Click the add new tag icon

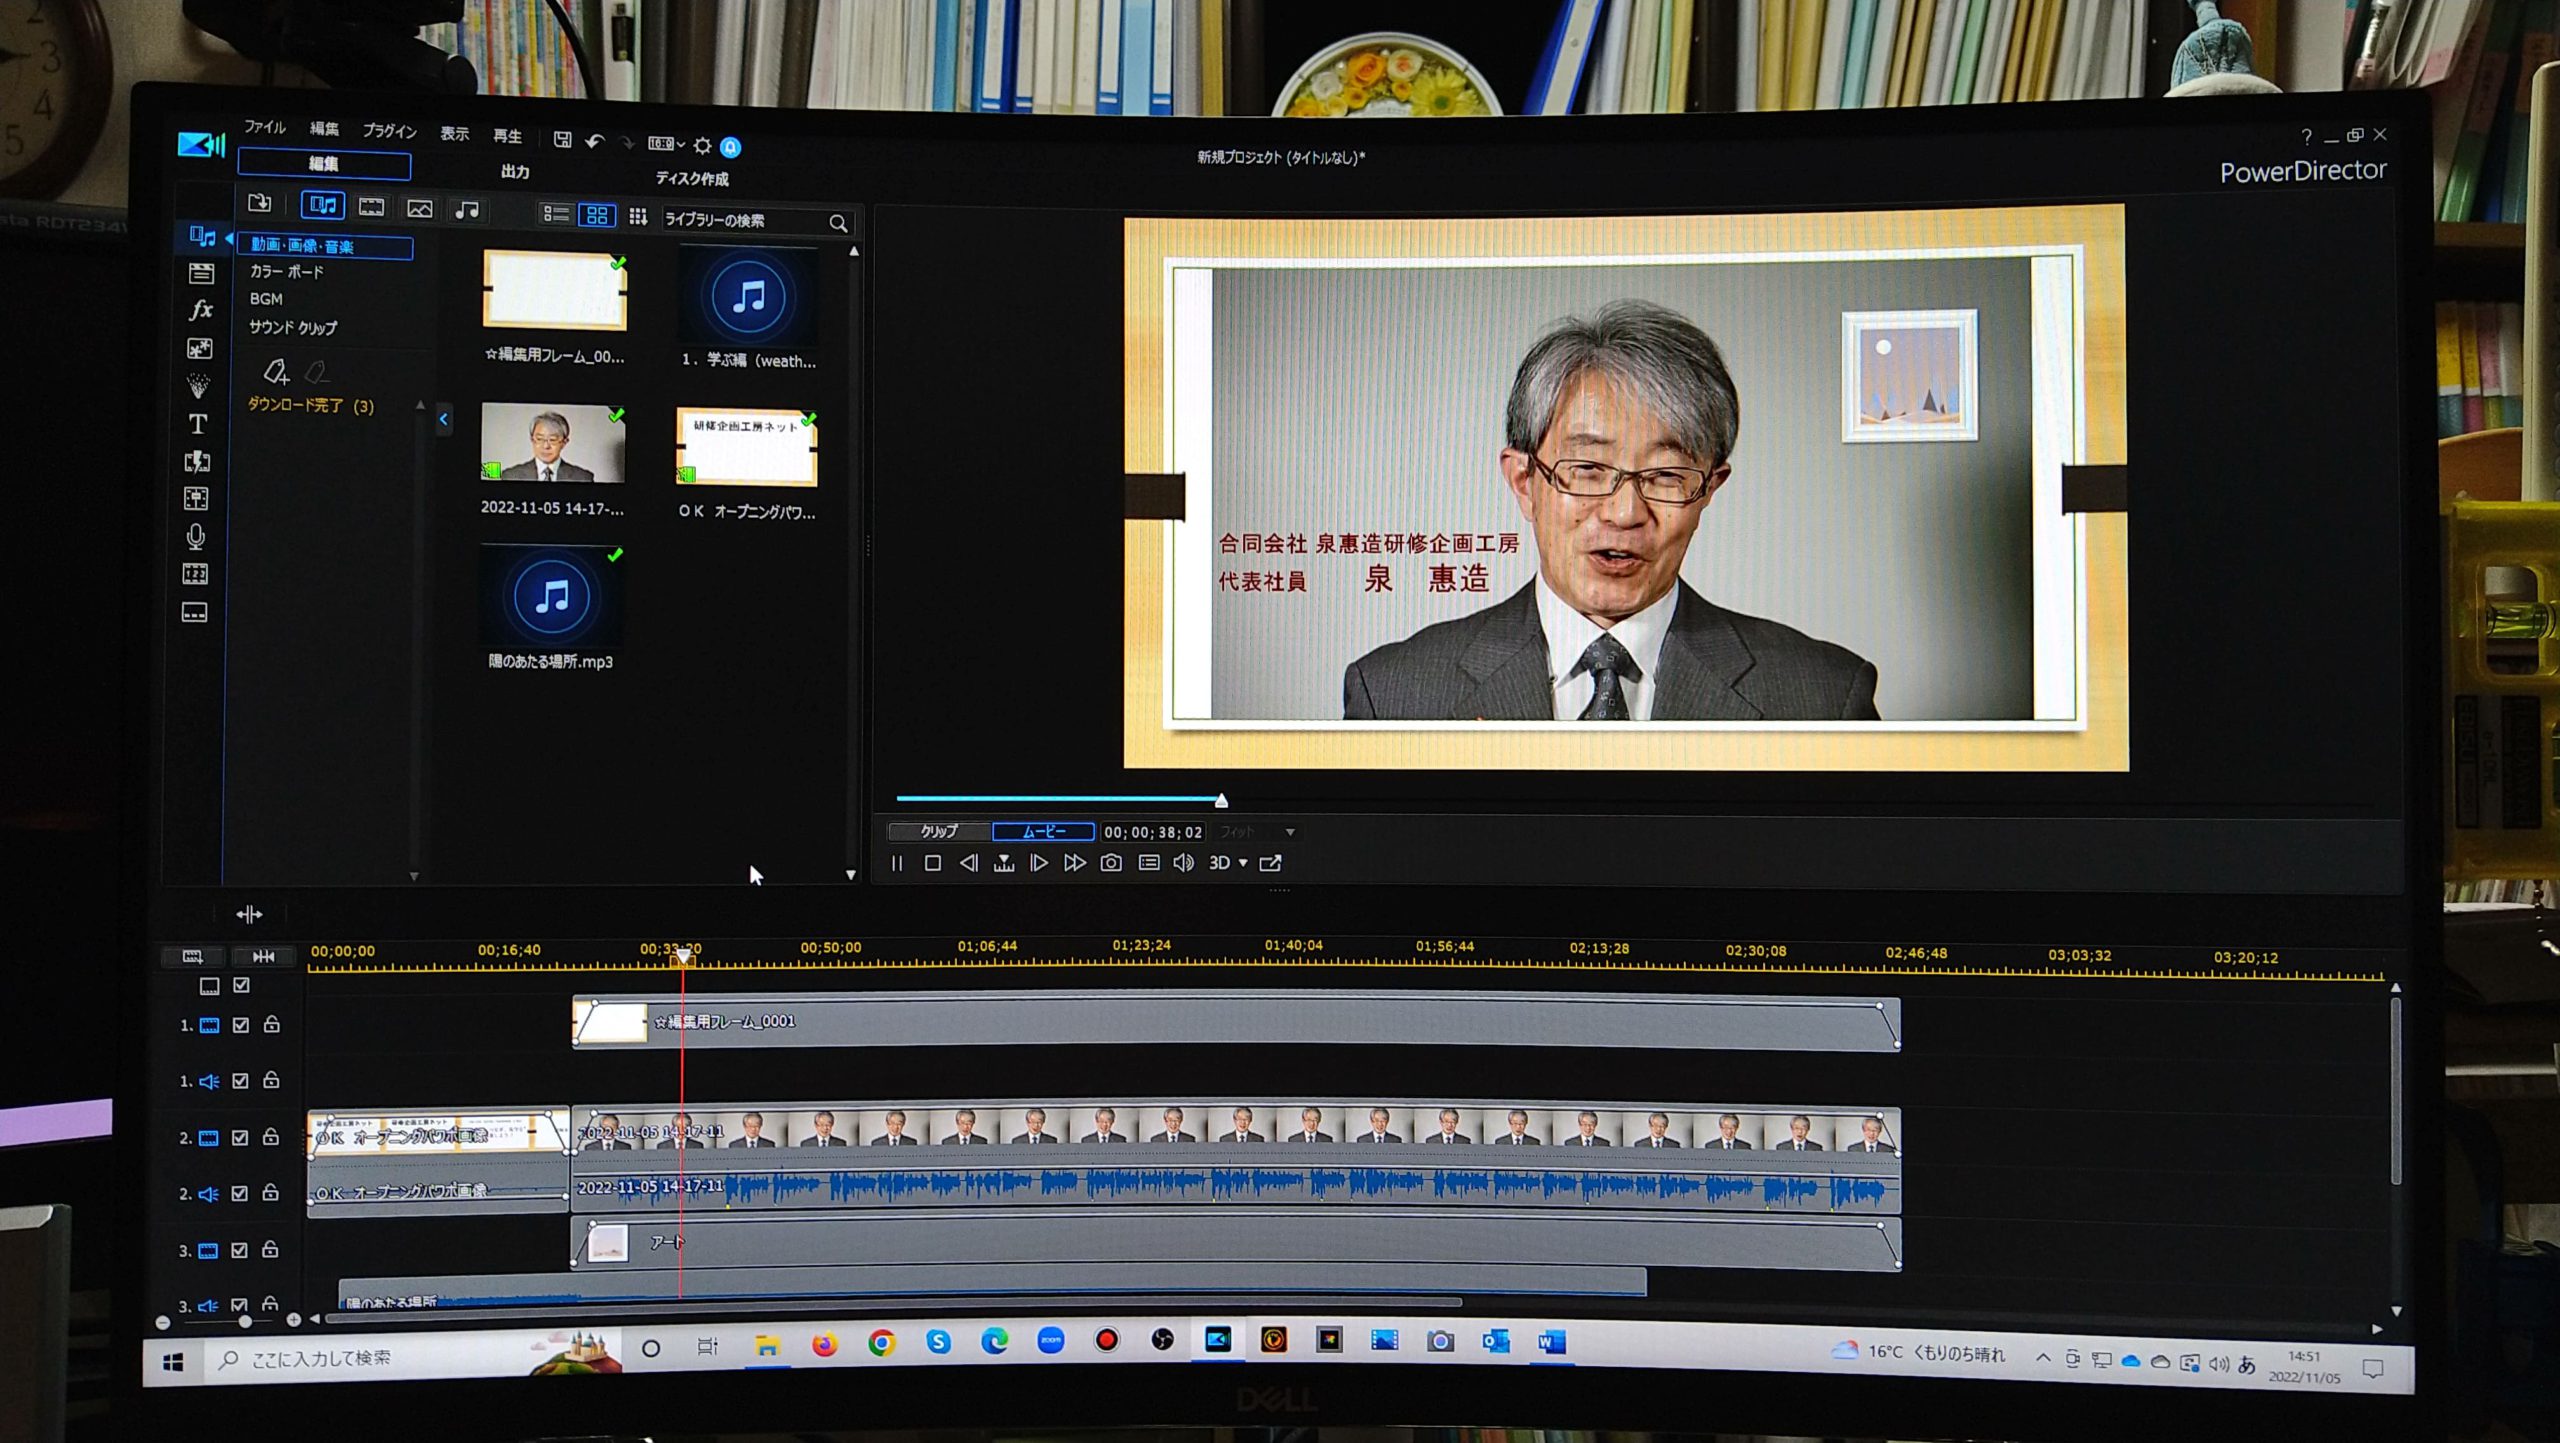pos(276,372)
